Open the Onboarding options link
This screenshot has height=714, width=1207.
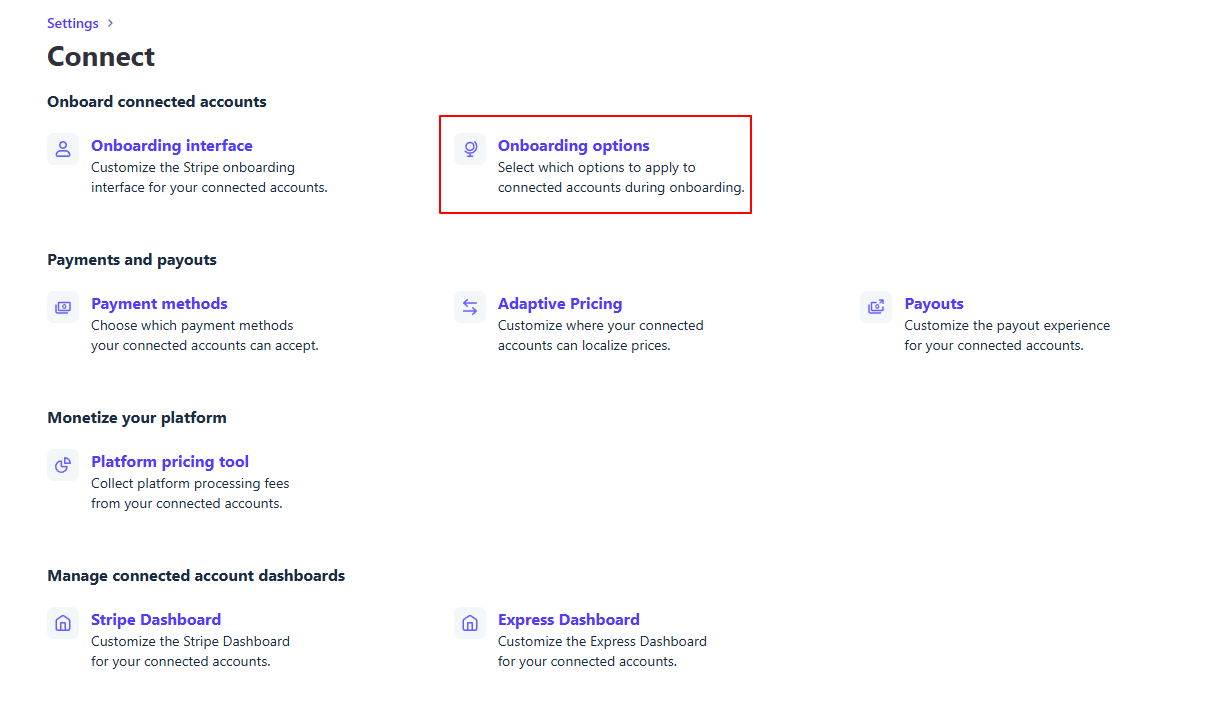click(573, 146)
